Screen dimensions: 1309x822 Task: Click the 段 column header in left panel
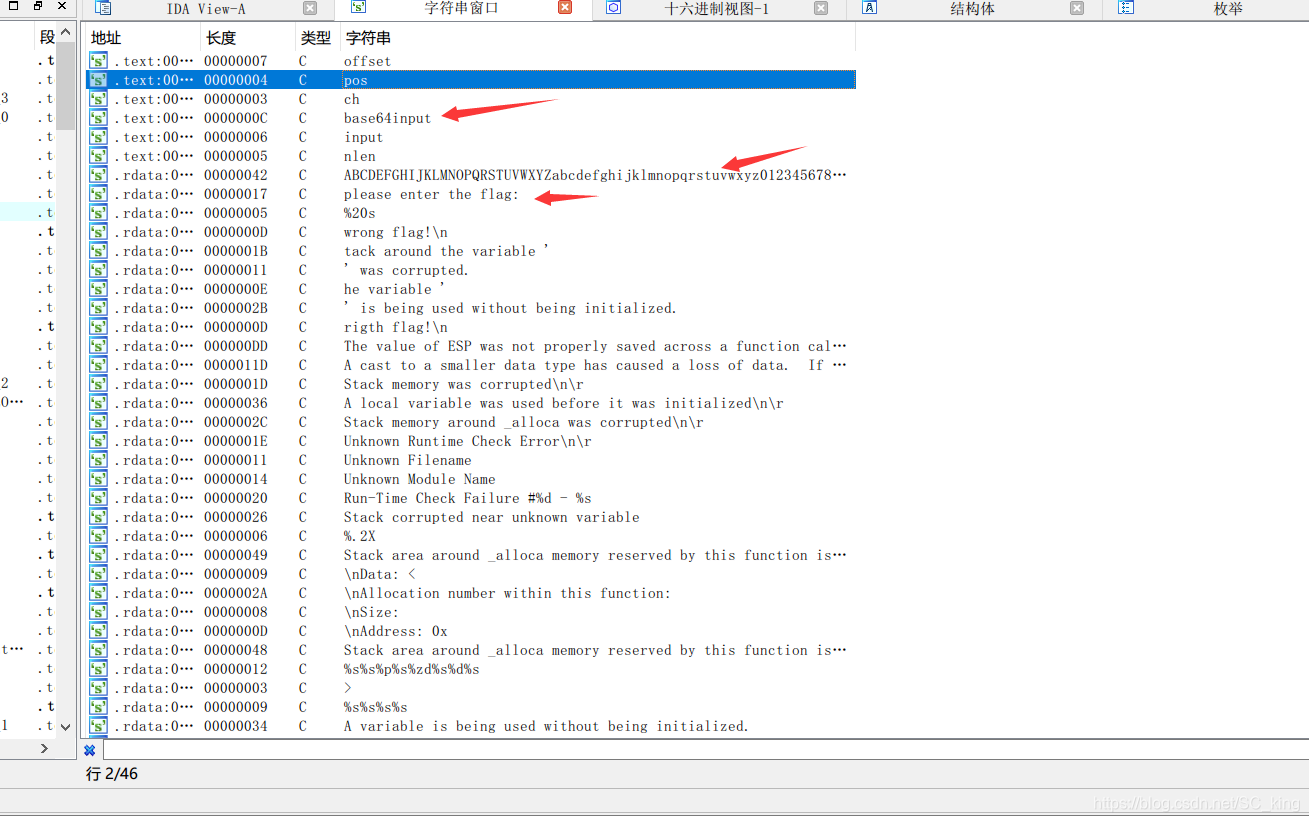pos(47,38)
